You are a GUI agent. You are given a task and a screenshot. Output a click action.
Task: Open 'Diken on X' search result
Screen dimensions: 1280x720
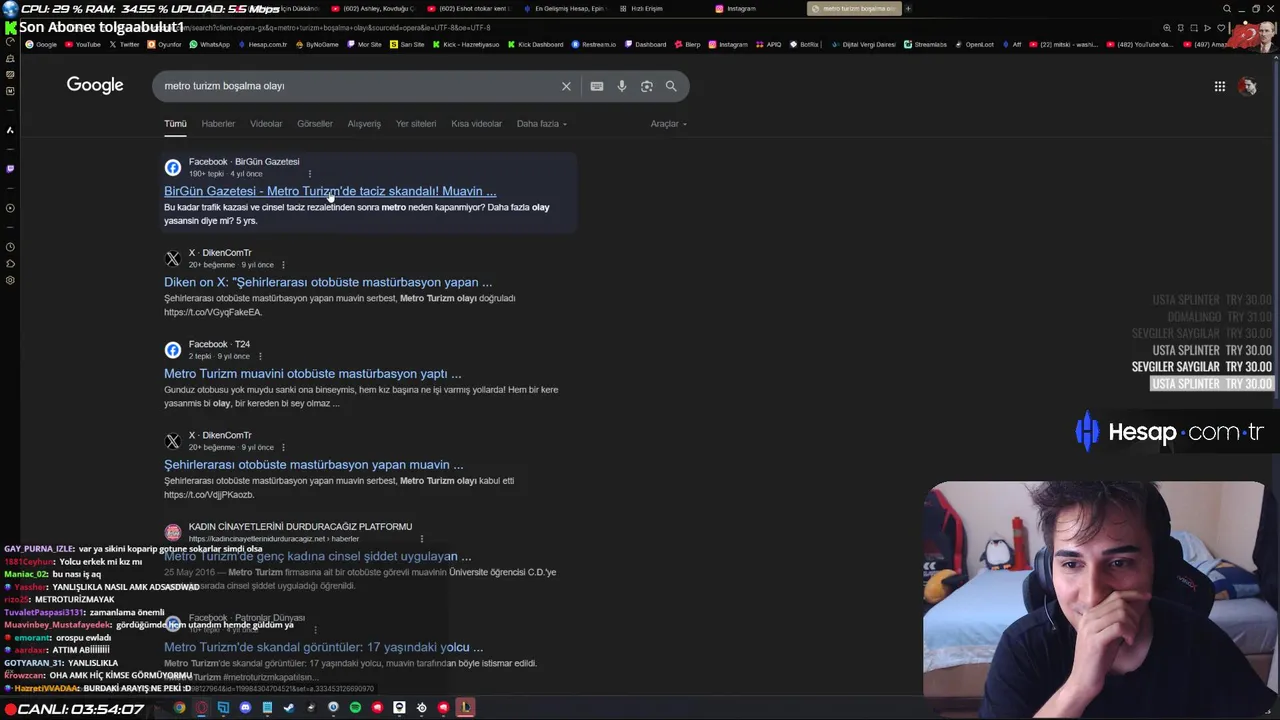(328, 282)
